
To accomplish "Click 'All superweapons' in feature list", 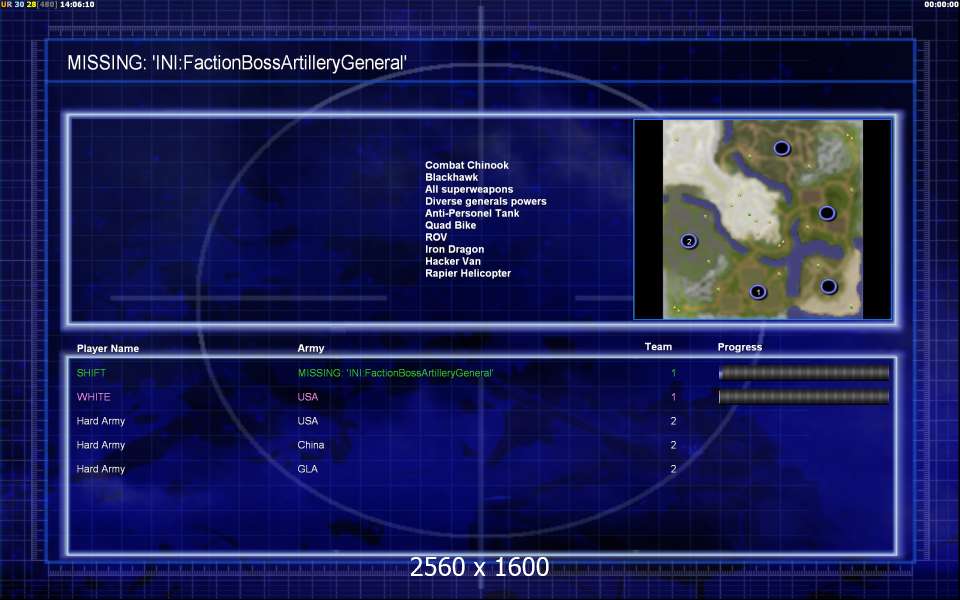I will point(469,189).
